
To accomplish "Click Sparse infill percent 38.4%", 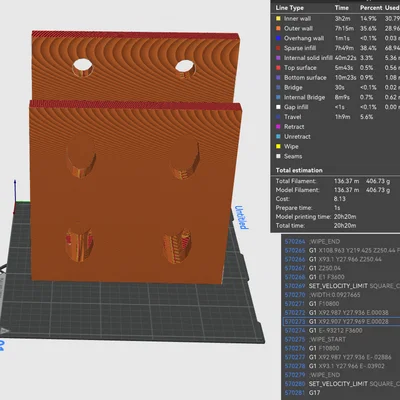I will (368, 48).
